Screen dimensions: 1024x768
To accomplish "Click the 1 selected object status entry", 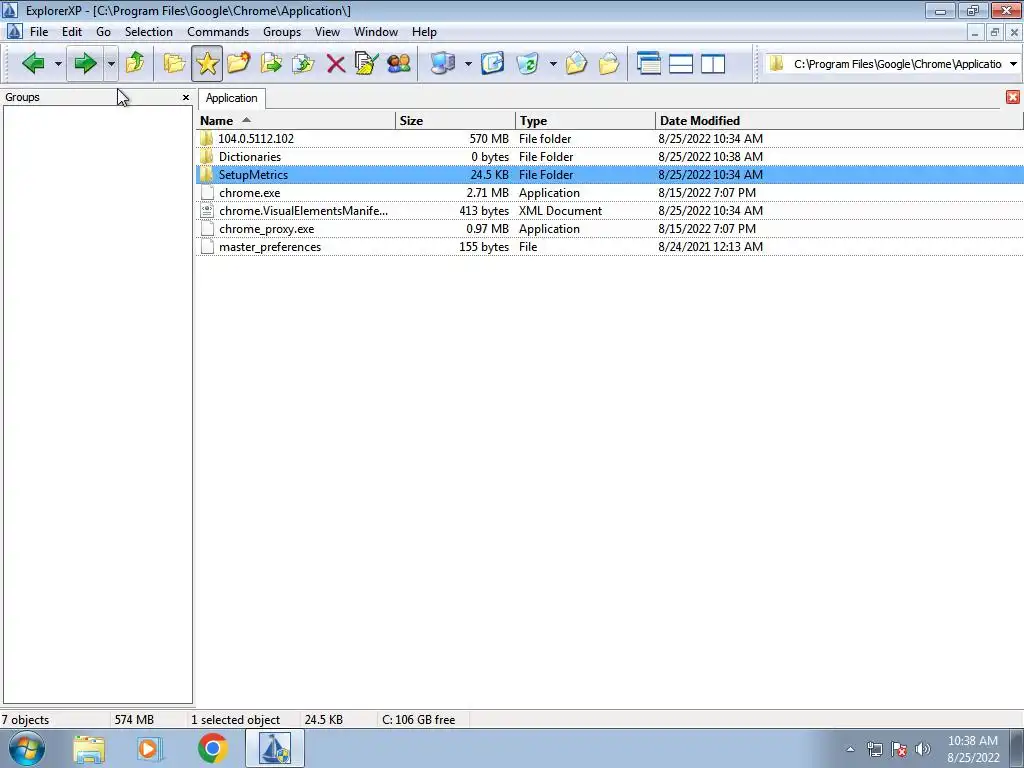I will [235, 720].
